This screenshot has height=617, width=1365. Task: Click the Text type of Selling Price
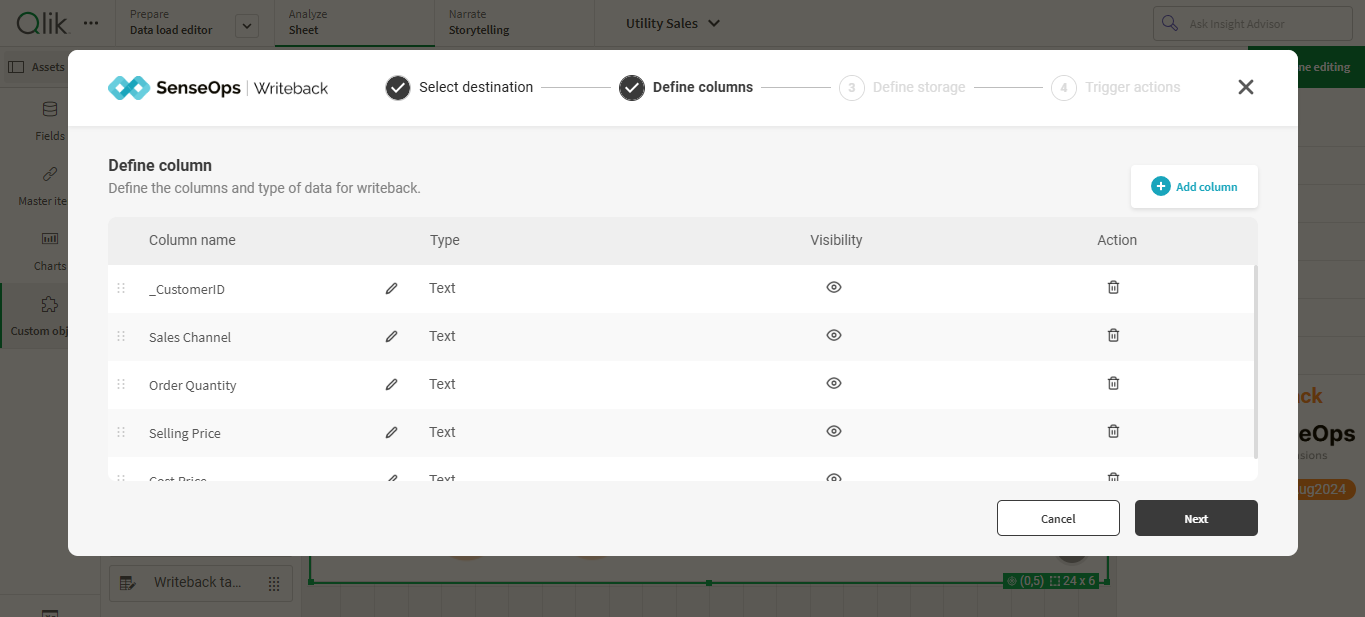pyautogui.click(x=442, y=432)
